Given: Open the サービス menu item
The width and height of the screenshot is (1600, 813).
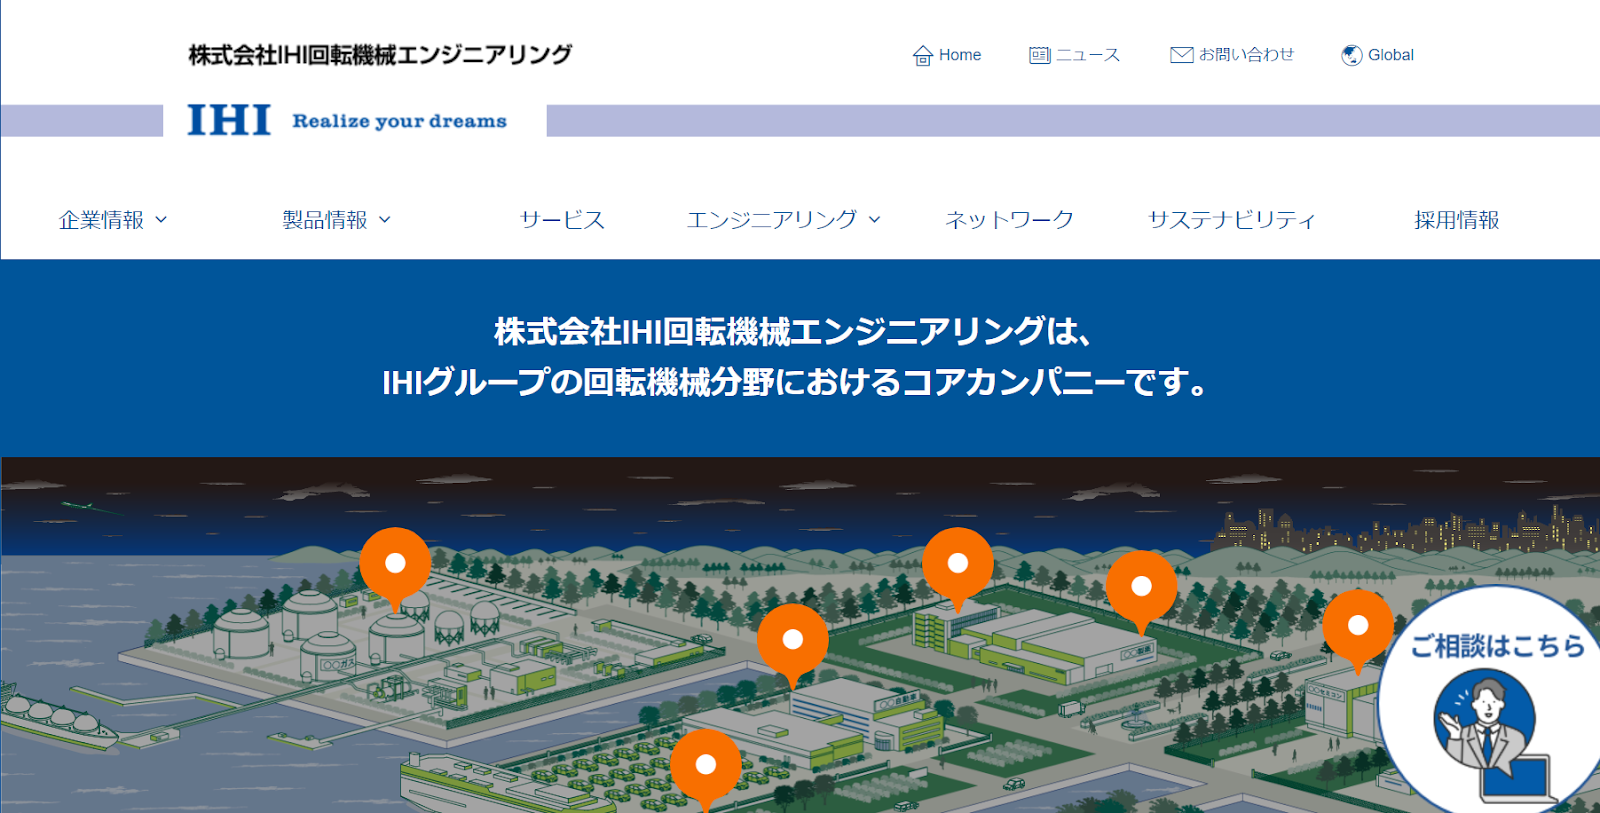Looking at the screenshot, I should pos(562,220).
